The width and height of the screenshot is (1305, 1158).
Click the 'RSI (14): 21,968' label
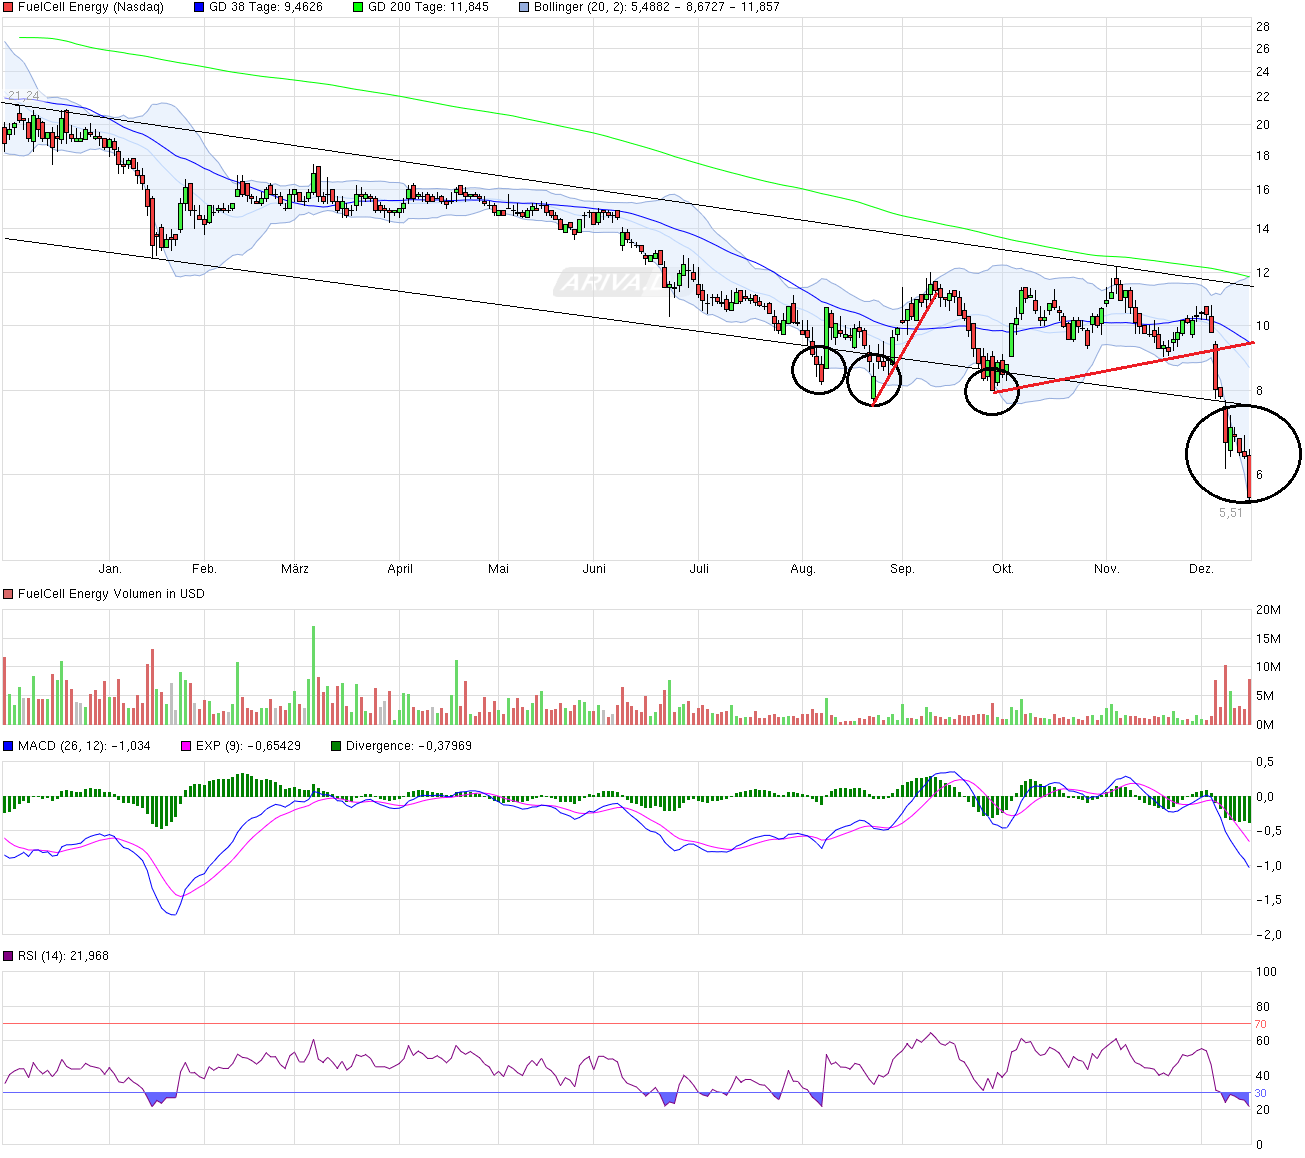[63, 956]
